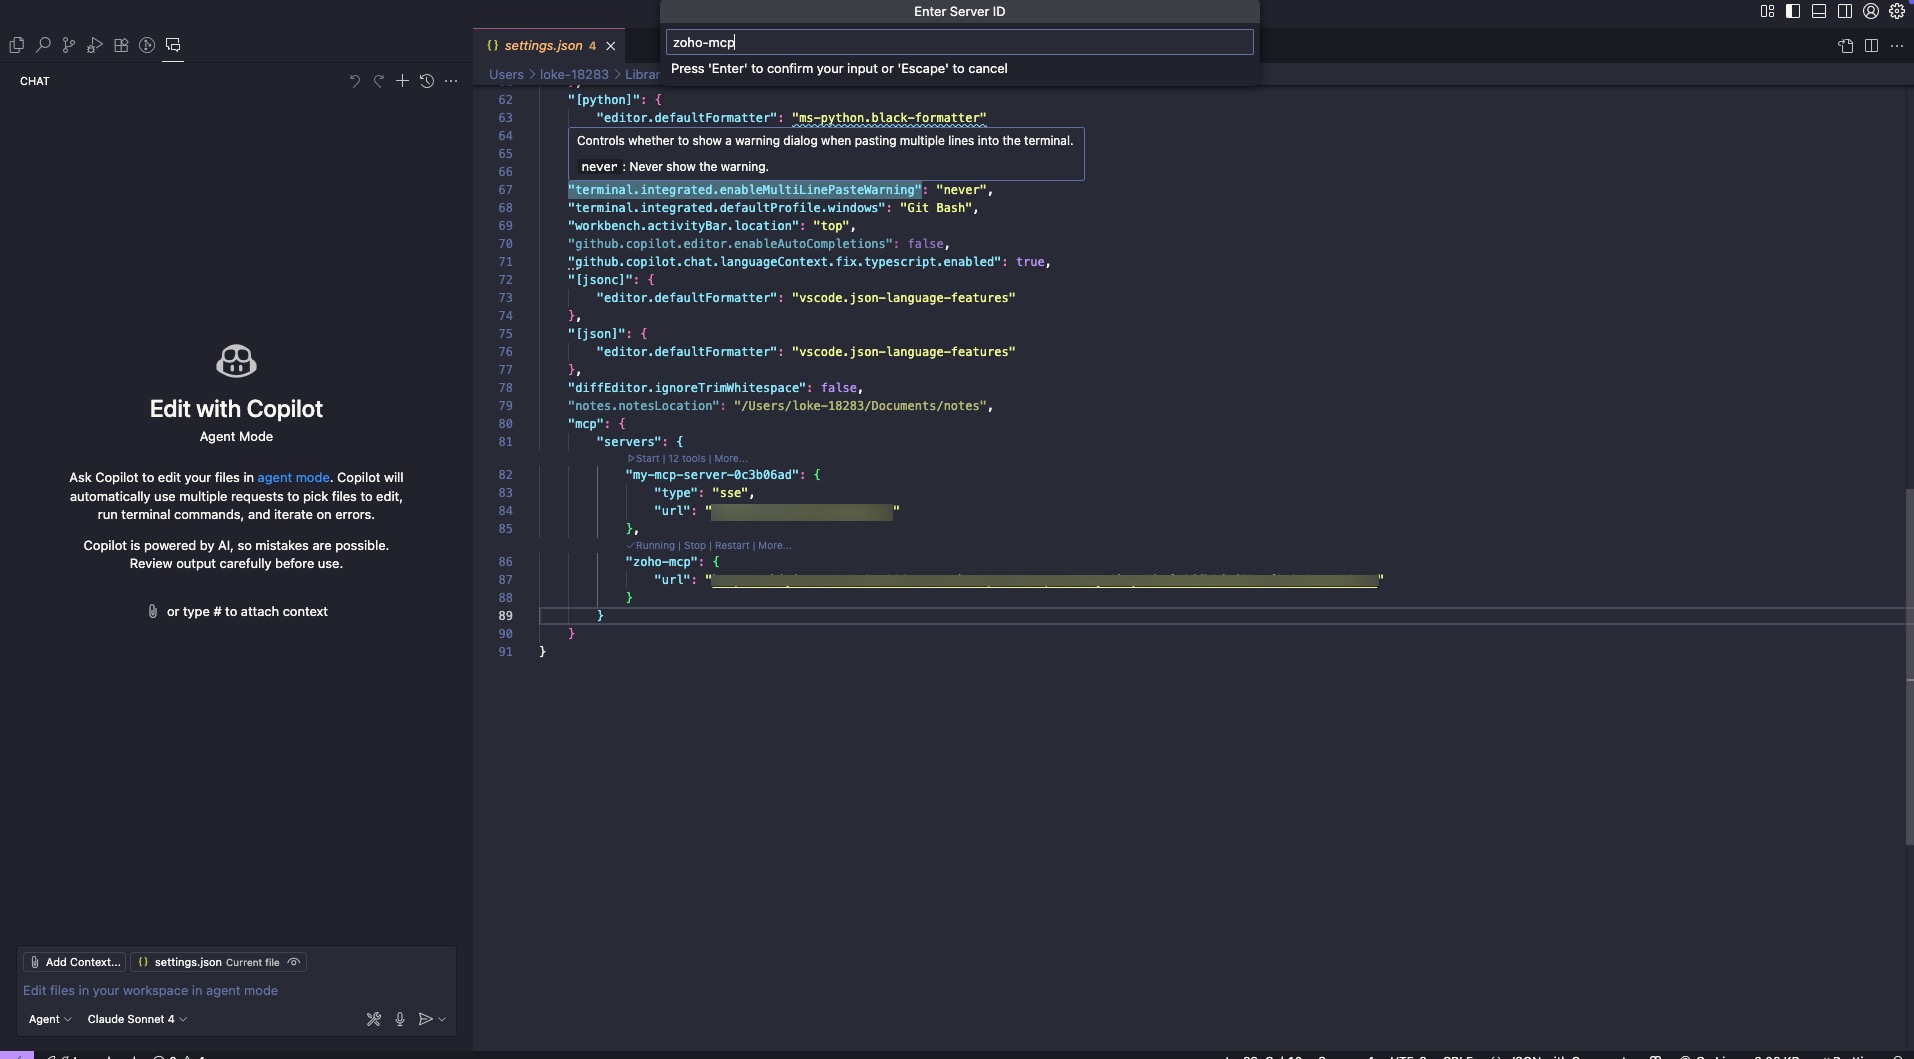Click the Add Context button
Image resolution: width=1914 pixels, height=1059 pixels.
[75, 962]
